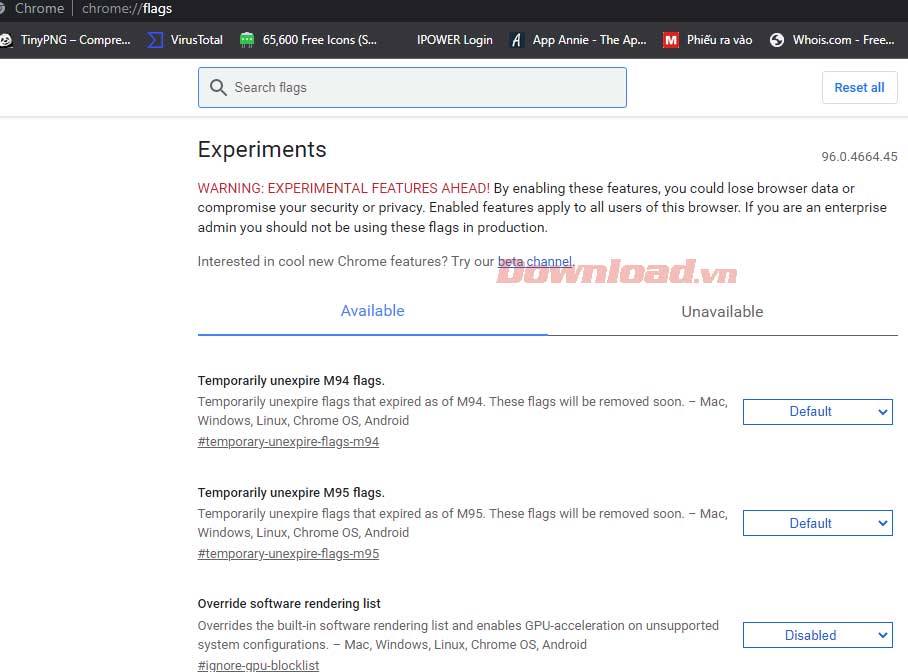Click the Temporarily unexpire M94 flags title
The width and height of the screenshot is (908, 672).
(291, 381)
